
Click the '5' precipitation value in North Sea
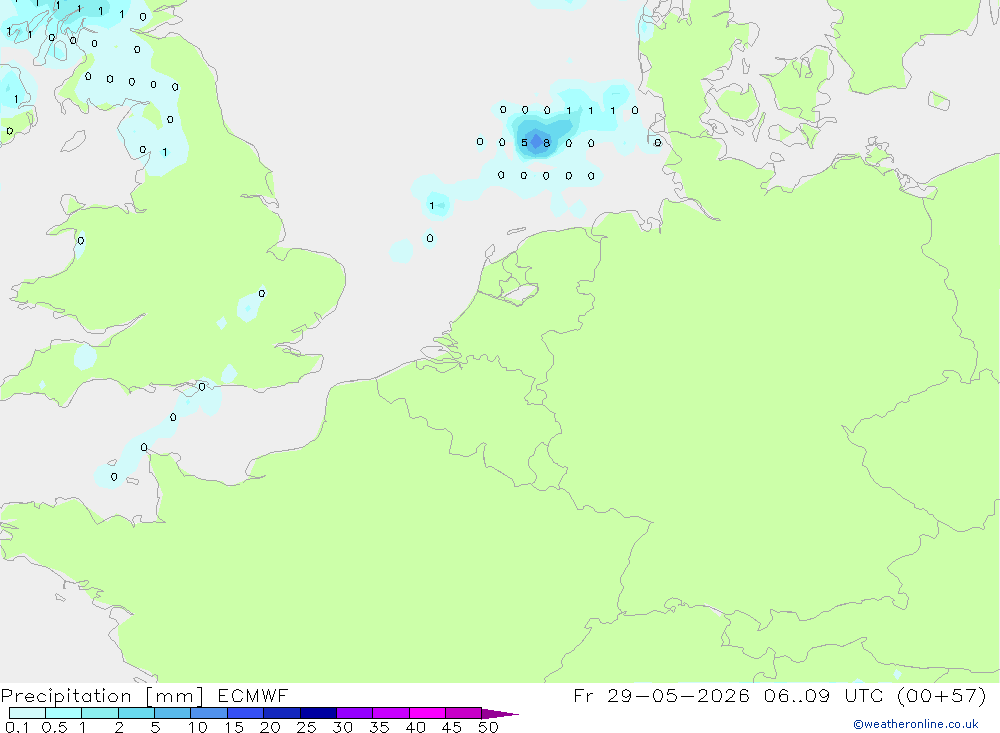pyautogui.click(x=524, y=143)
